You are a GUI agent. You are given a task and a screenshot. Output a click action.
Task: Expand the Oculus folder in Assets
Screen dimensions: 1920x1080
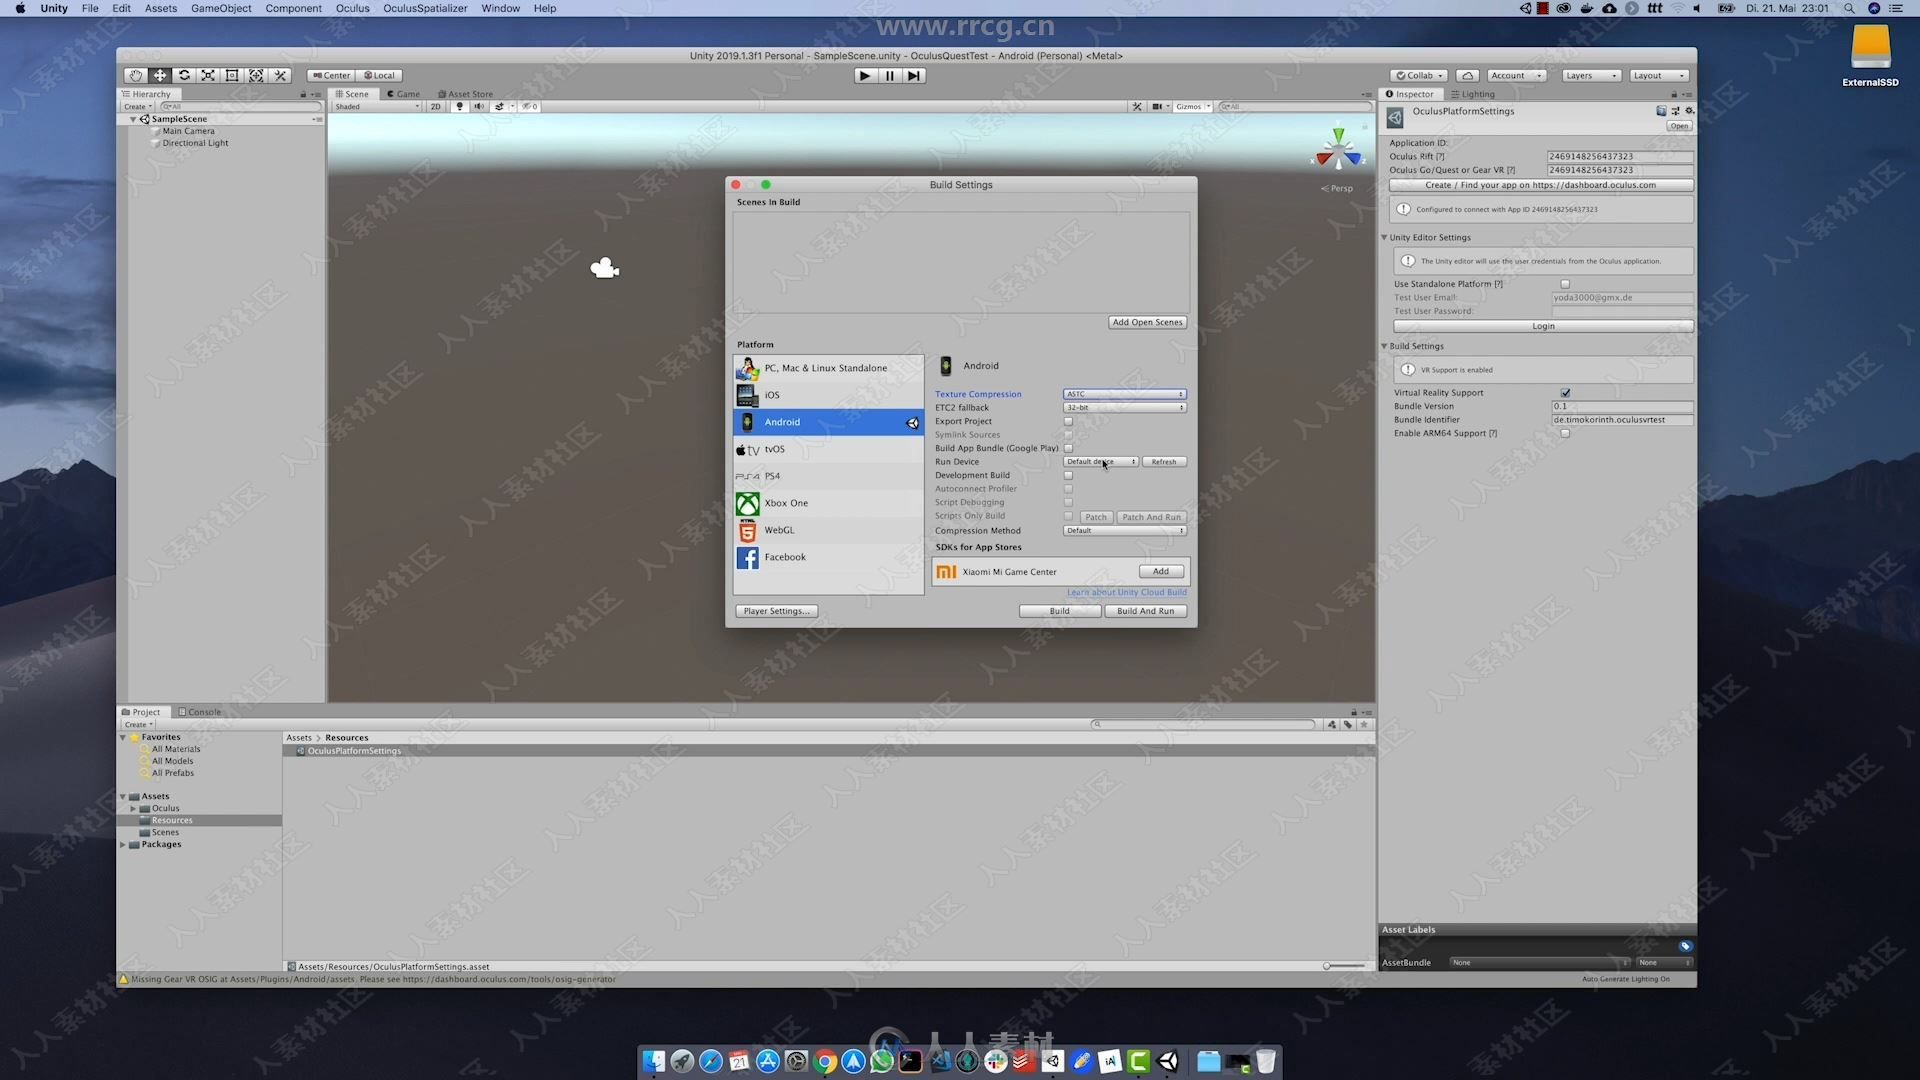[x=133, y=808]
